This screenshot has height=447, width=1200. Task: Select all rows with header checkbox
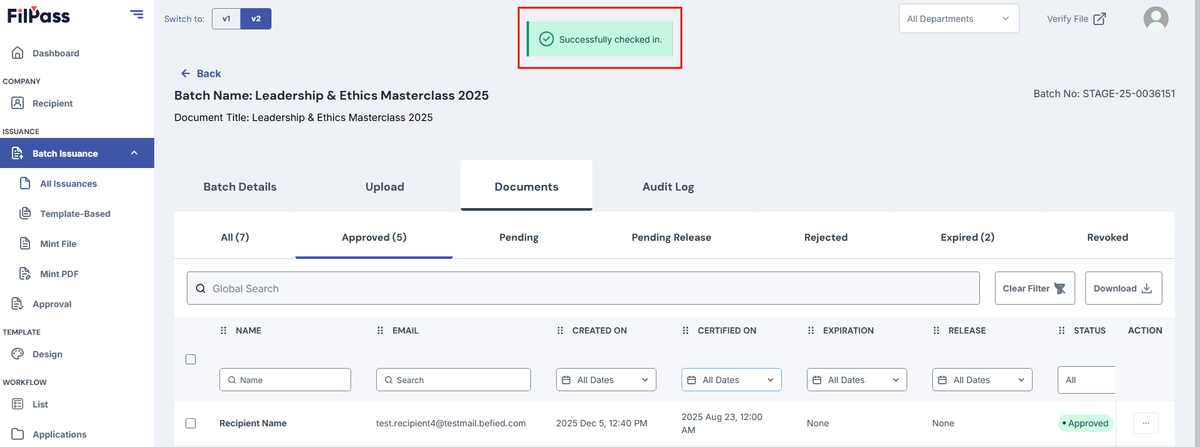pyautogui.click(x=191, y=359)
